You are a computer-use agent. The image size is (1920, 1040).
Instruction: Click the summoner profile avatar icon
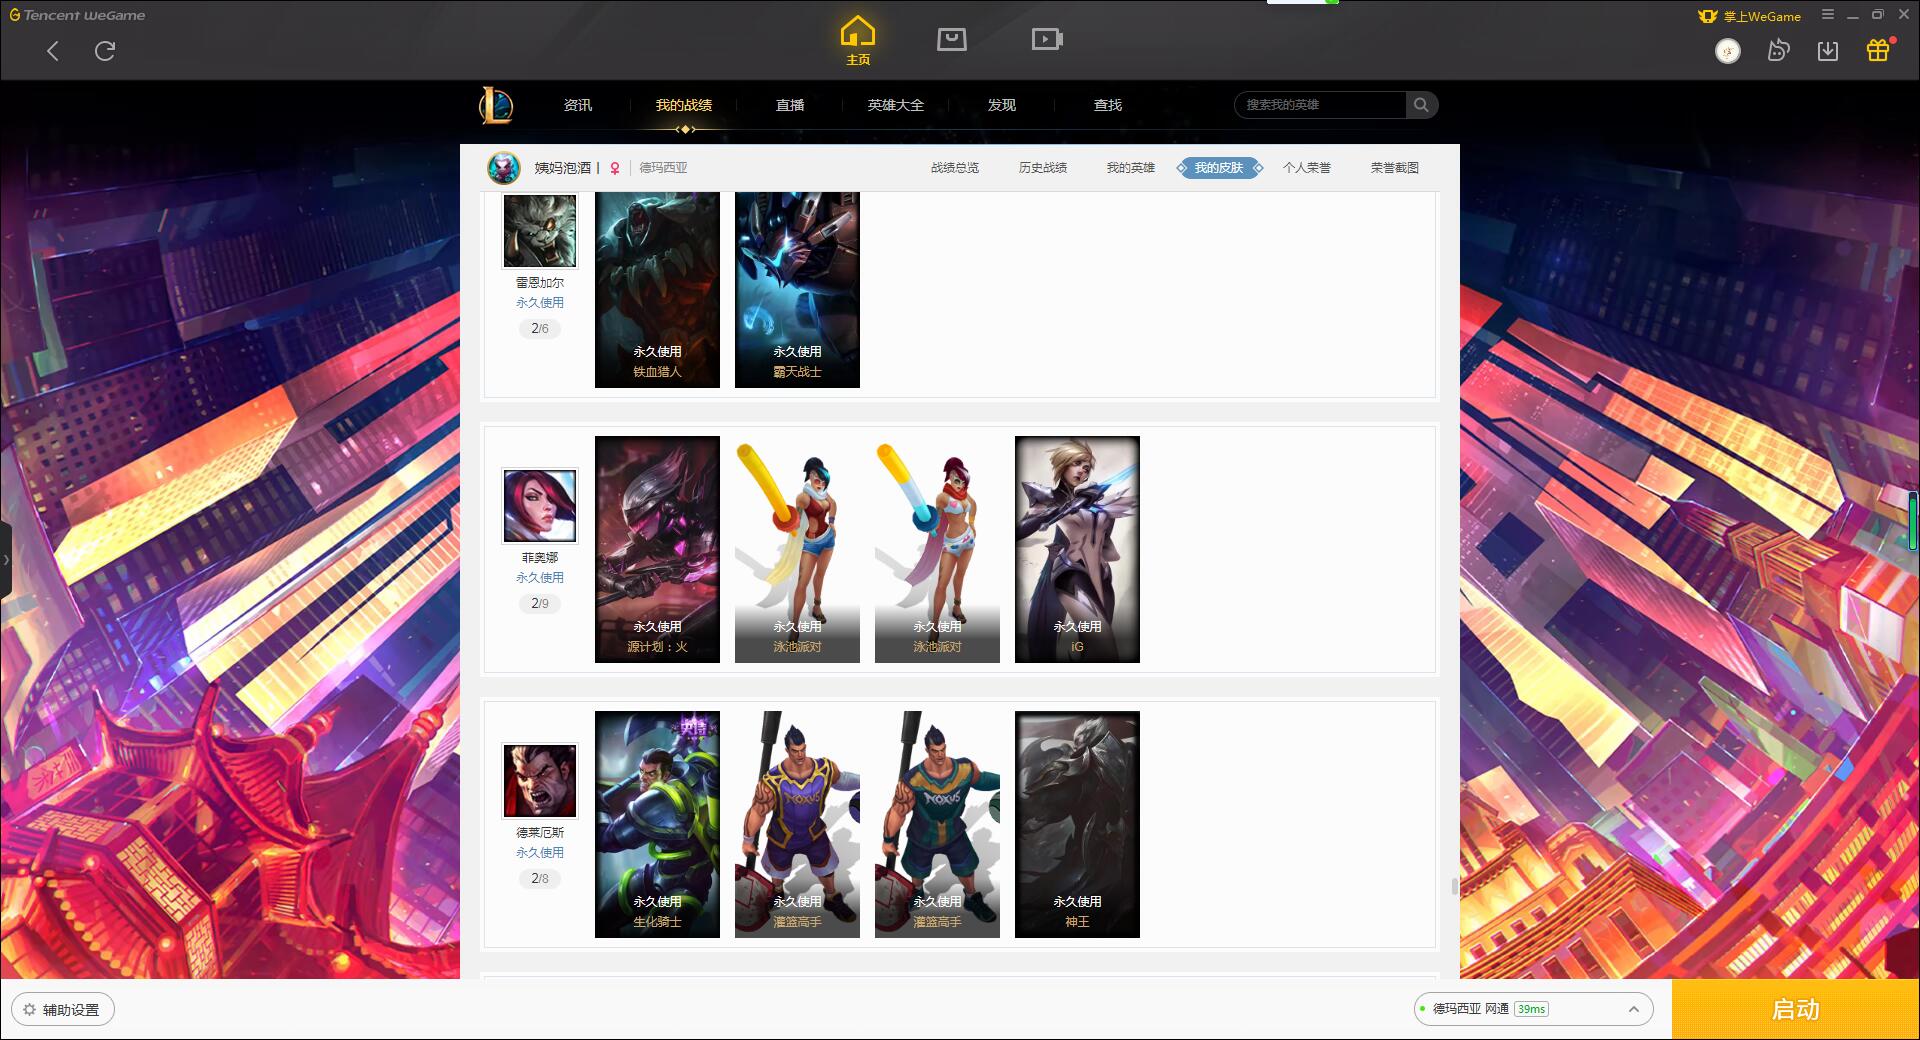click(x=504, y=168)
